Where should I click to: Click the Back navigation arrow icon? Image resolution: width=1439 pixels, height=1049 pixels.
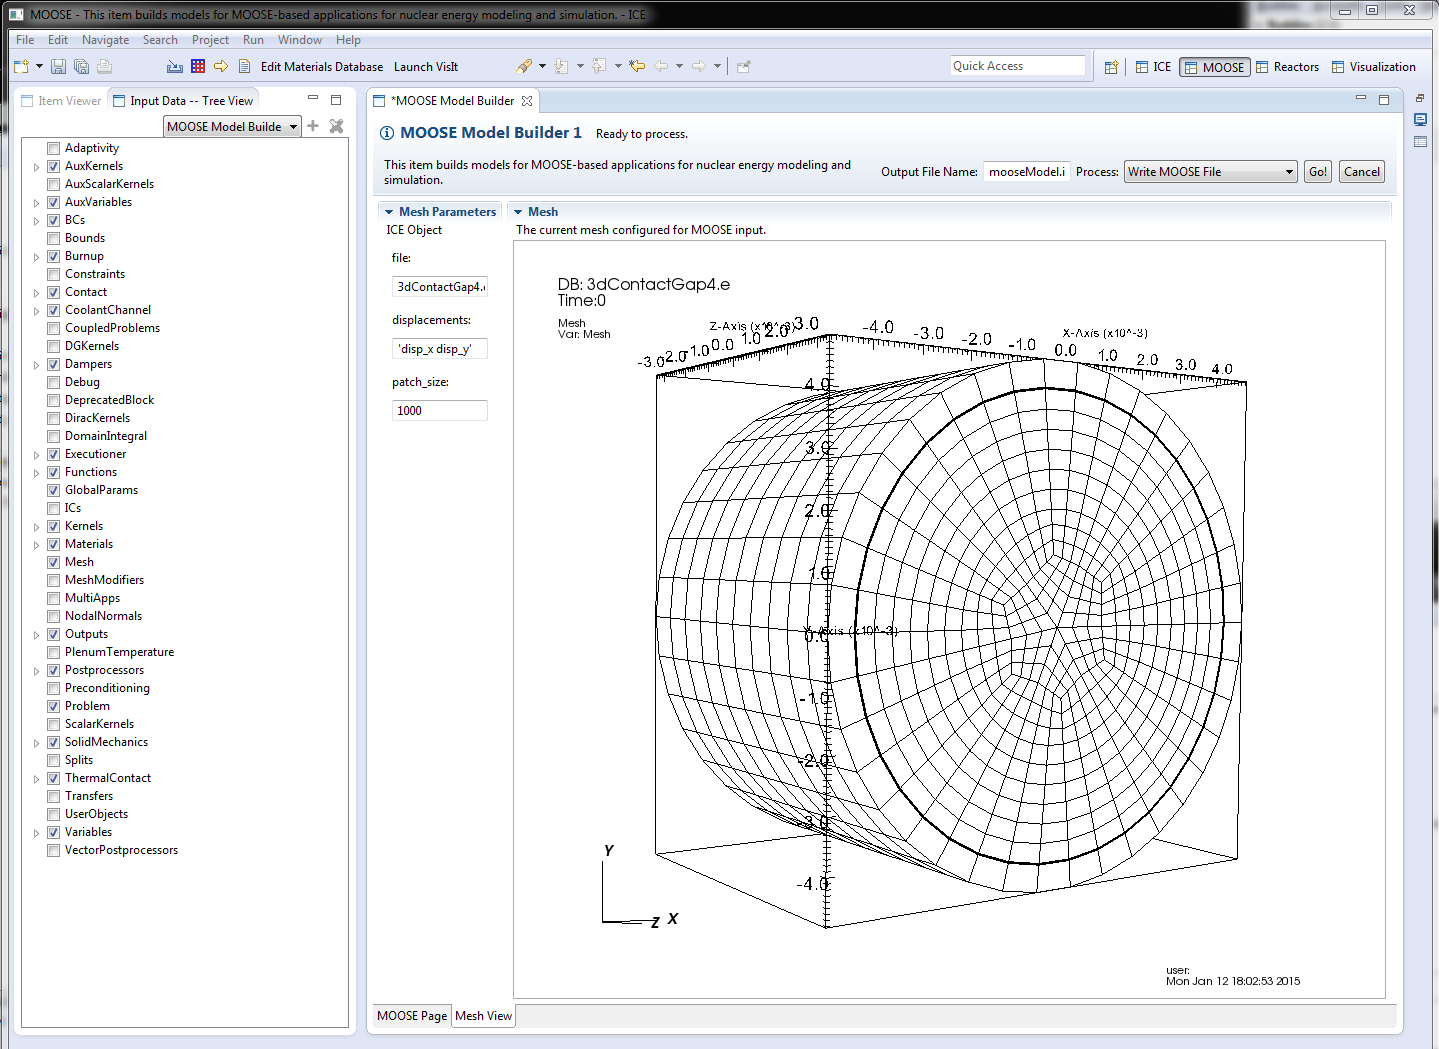pyautogui.click(x=661, y=67)
